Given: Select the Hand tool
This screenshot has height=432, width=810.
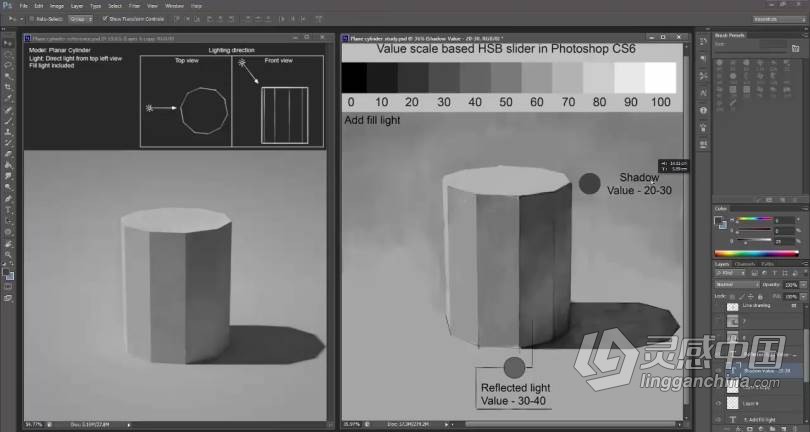Looking at the screenshot, I should (x=8, y=243).
